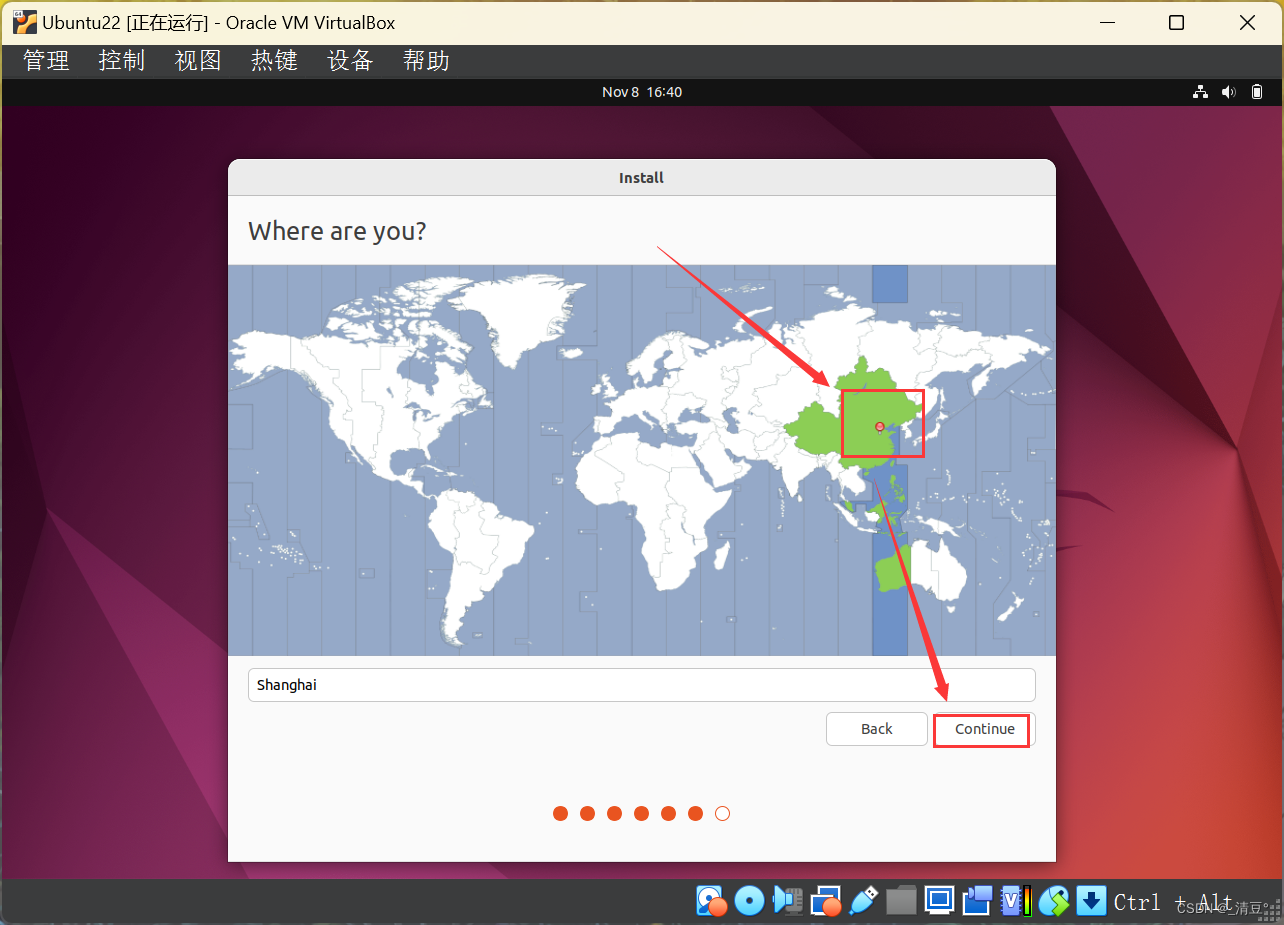Image resolution: width=1284 pixels, height=925 pixels.
Task: Click the recording status icon
Action: pos(977,901)
